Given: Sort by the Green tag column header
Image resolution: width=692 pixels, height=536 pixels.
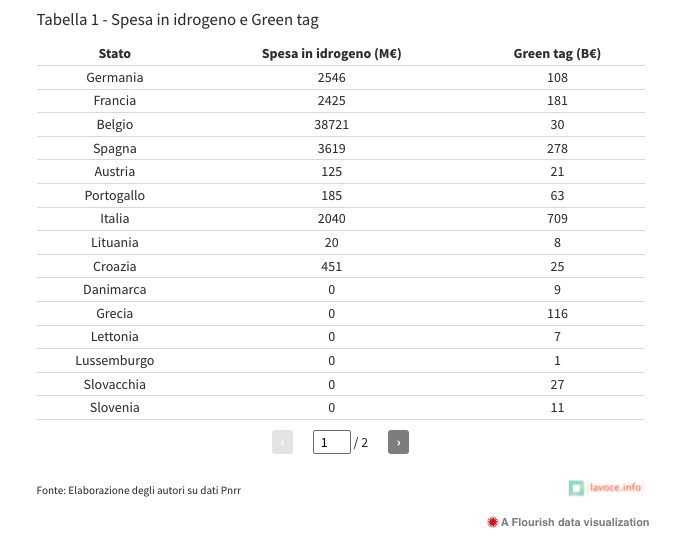Looking at the screenshot, I should pos(557,54).
